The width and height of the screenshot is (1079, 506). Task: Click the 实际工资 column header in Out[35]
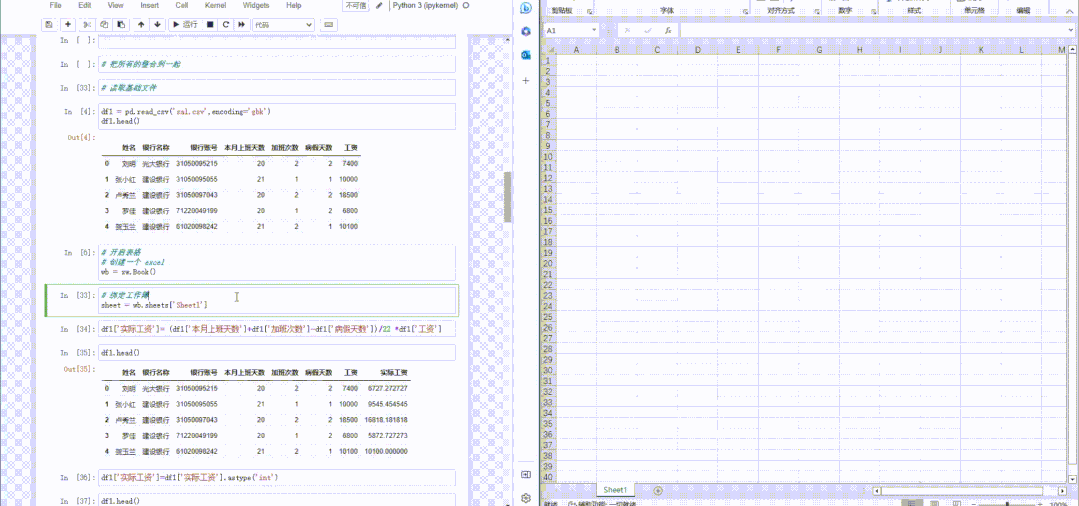point(393,372)
